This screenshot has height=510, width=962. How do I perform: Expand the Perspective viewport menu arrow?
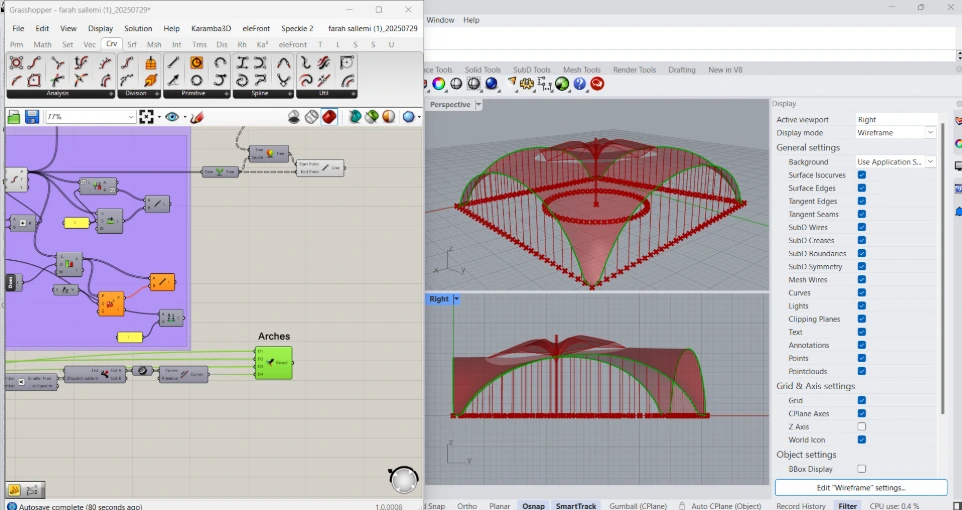tap(479, 104)
